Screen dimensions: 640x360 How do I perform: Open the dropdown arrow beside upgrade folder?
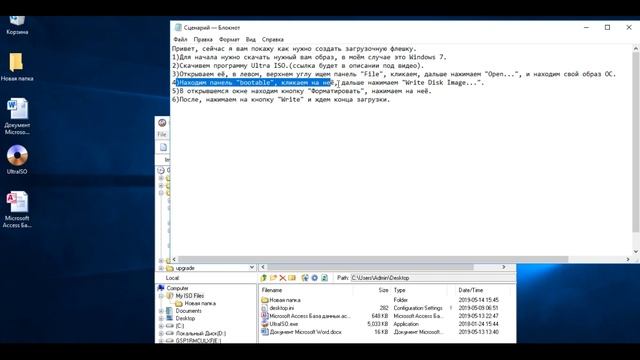click(x=252, y=267)
